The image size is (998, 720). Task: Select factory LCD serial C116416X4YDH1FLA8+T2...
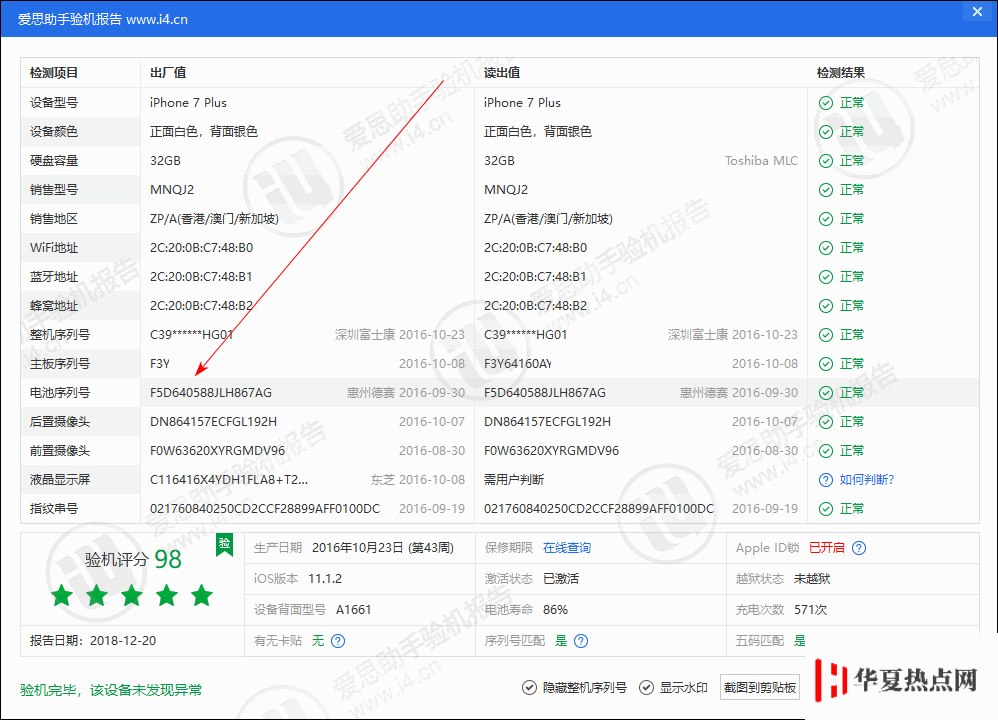coord(229,480)
